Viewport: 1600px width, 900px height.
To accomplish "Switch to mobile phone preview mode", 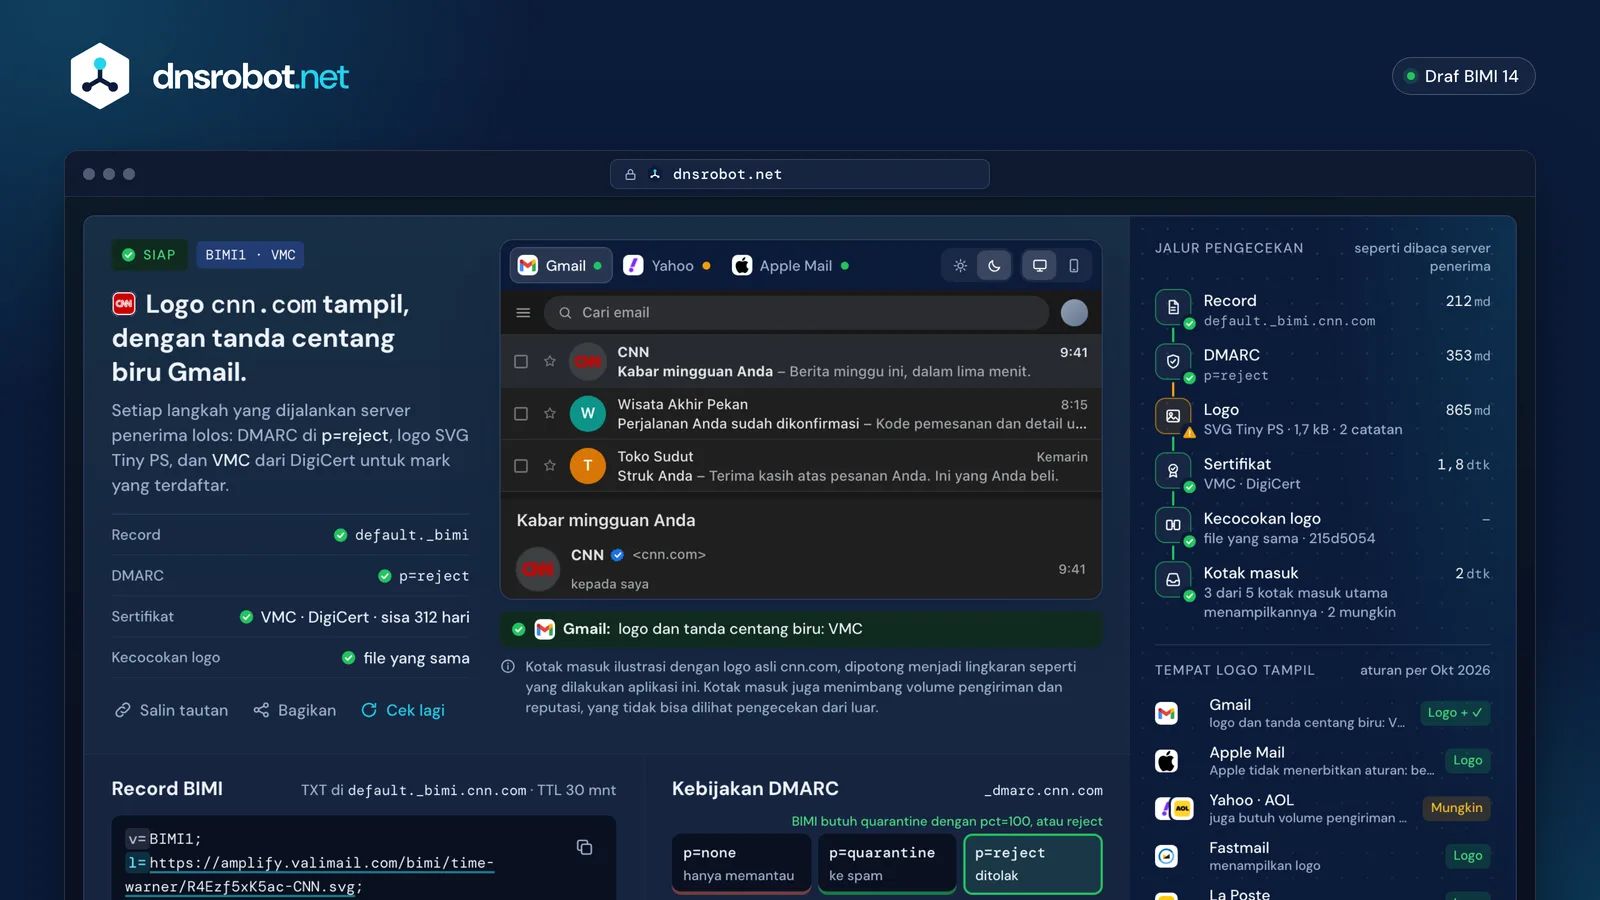I will coord(1074,266).
